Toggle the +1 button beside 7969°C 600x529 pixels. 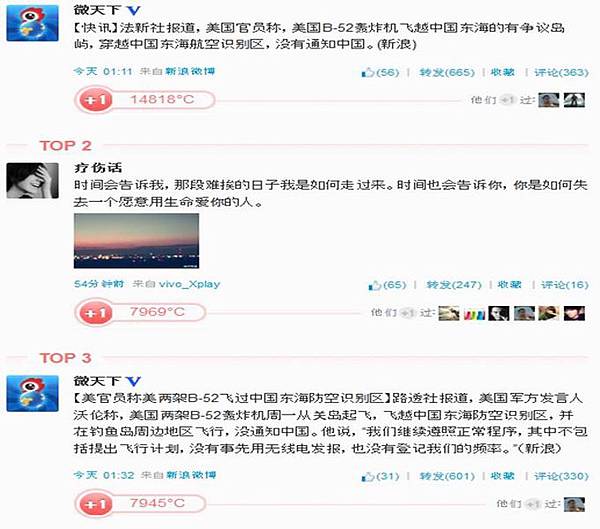95,313
